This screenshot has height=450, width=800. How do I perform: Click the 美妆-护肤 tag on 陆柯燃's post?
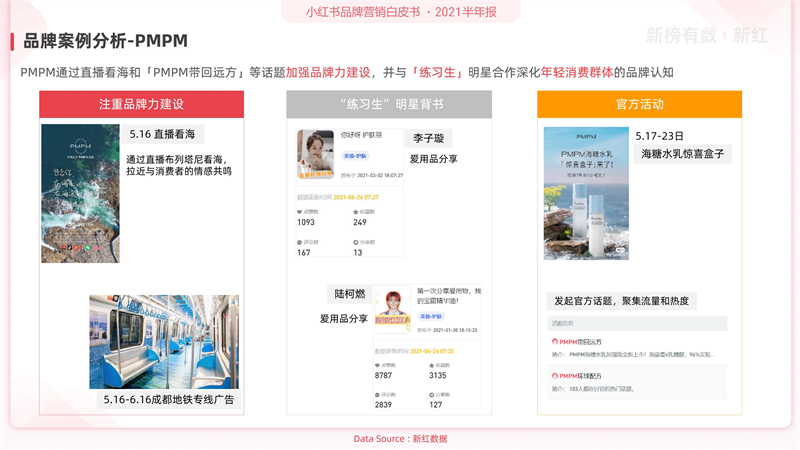tap(431, 316)
